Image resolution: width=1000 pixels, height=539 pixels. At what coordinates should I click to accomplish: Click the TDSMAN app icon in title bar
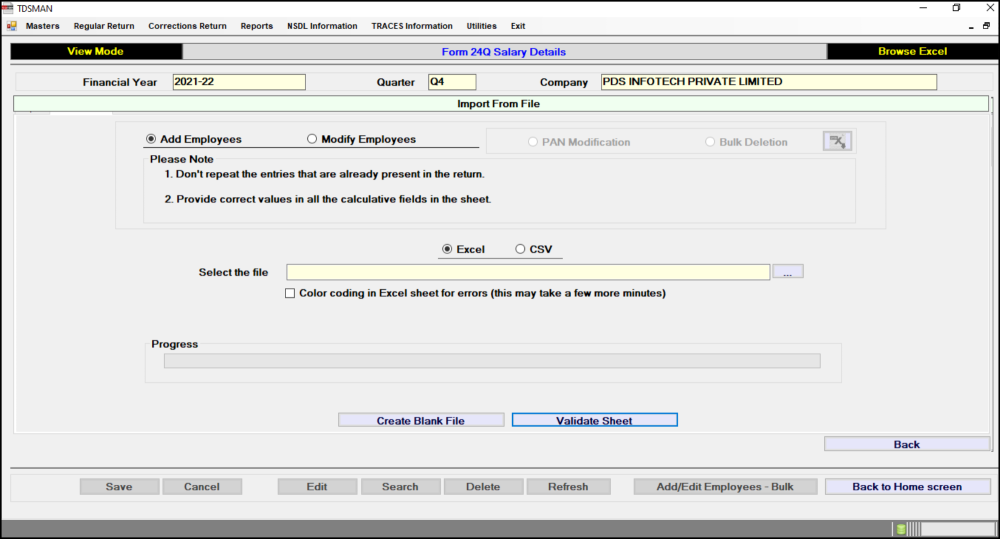point(8,8)
